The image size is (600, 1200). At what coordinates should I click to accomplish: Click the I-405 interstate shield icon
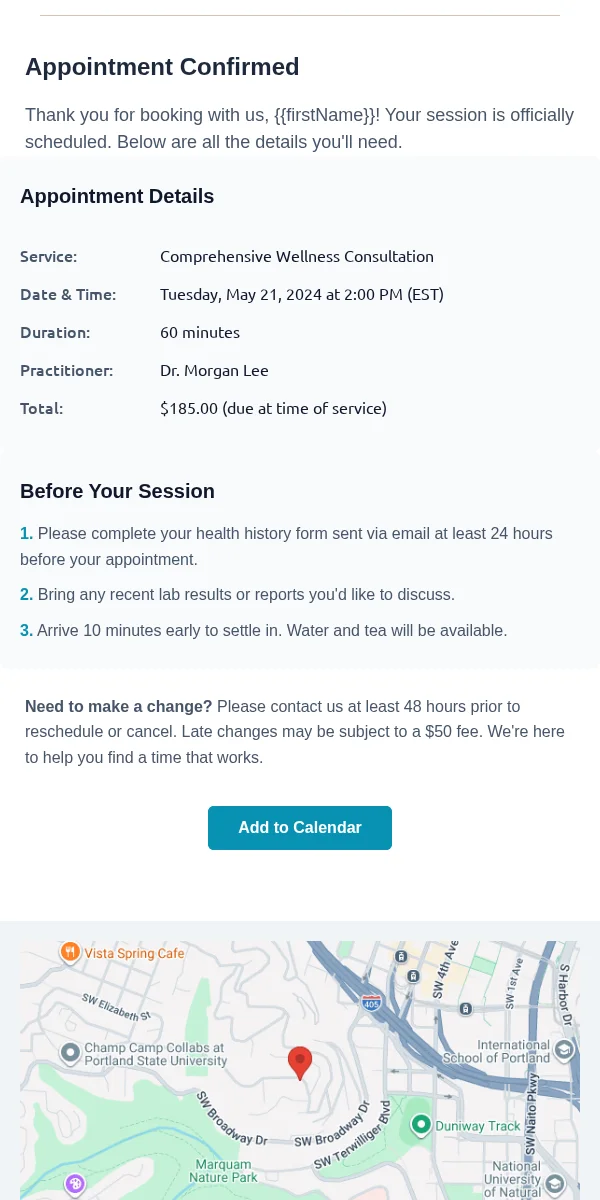point(371,1001)
